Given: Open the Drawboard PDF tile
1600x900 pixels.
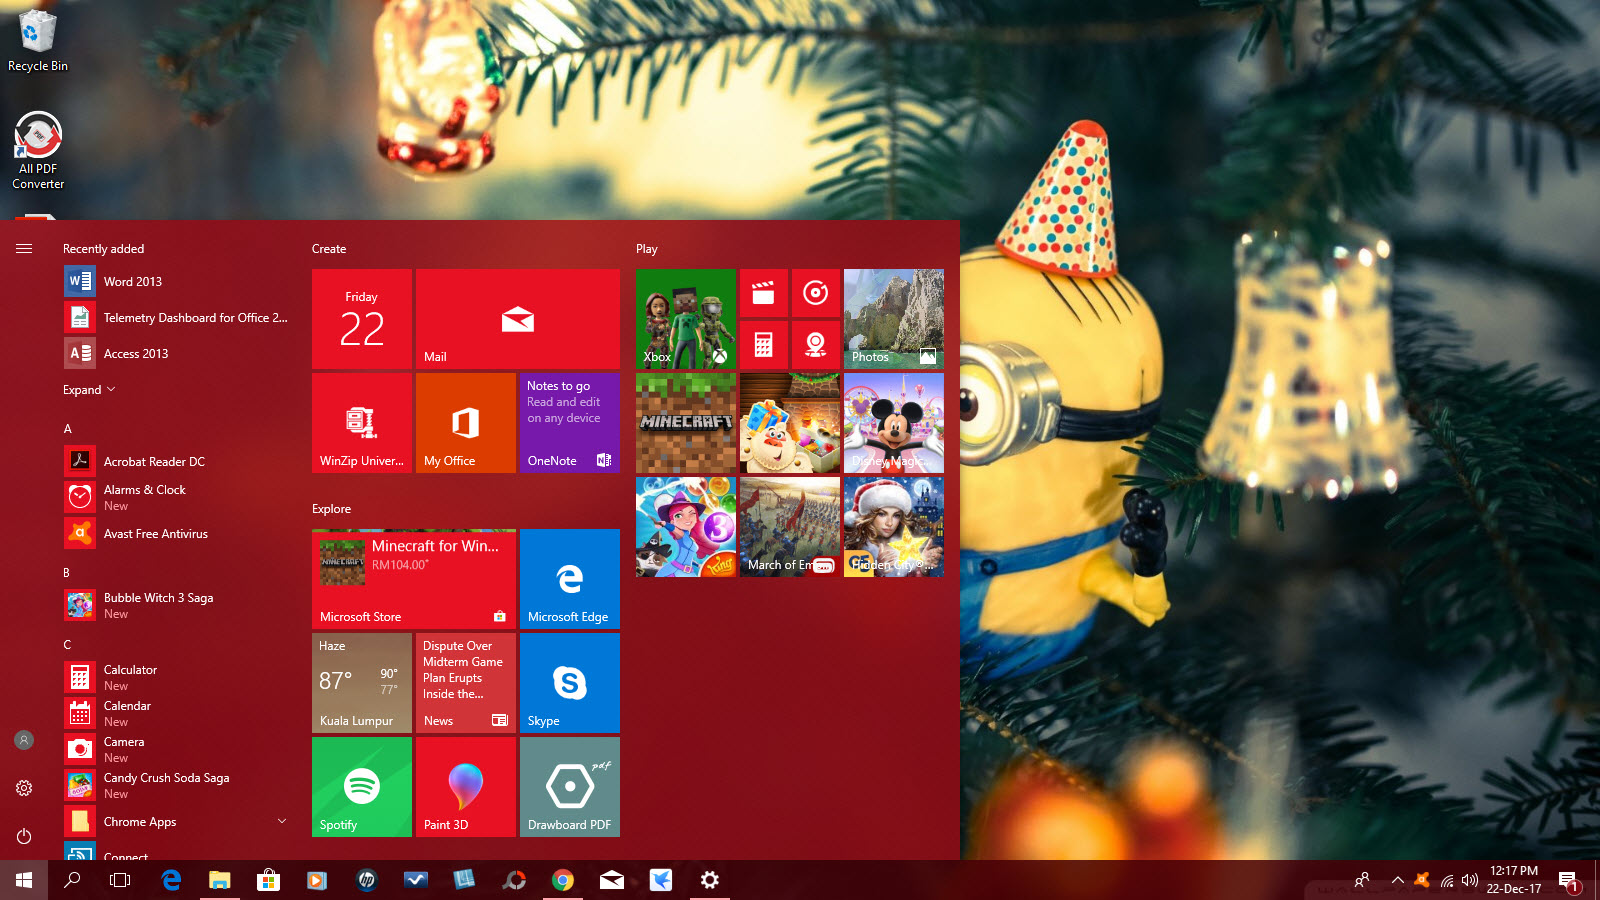Looking at the screenshot, I should 570,787.
